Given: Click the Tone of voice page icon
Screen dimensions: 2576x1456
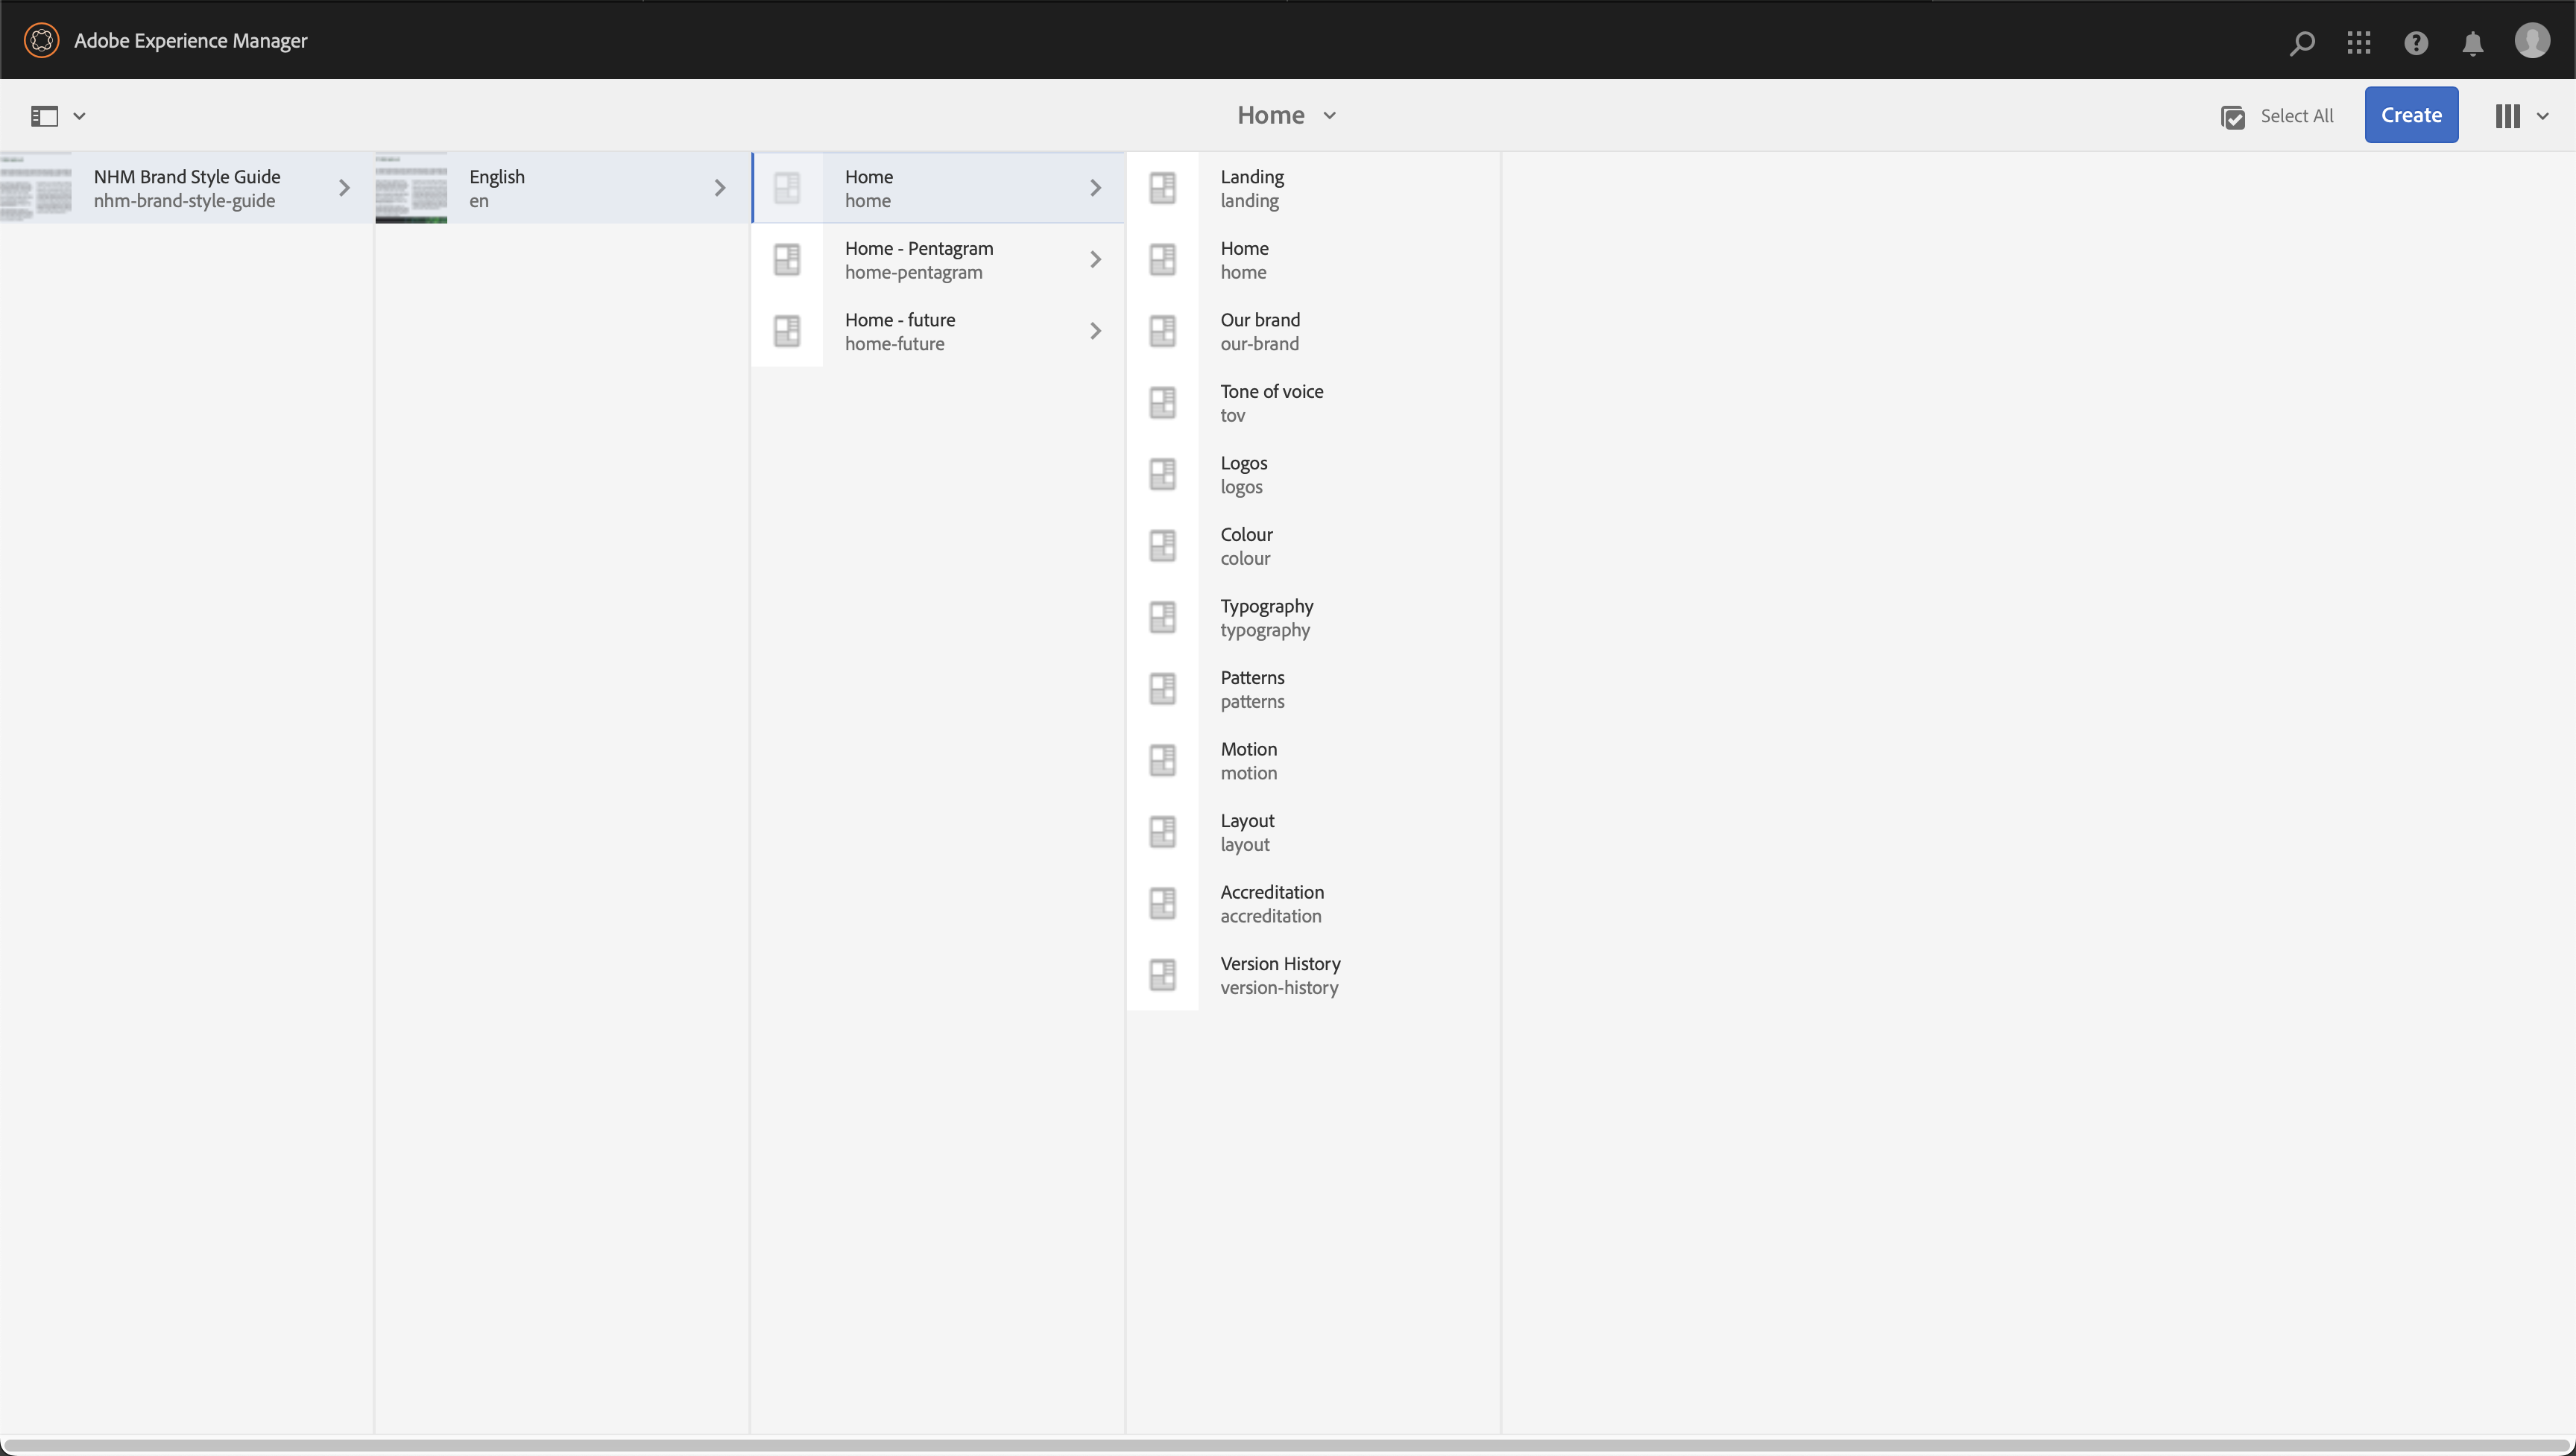Looking at the screenshot, I should coord(1162,403).
